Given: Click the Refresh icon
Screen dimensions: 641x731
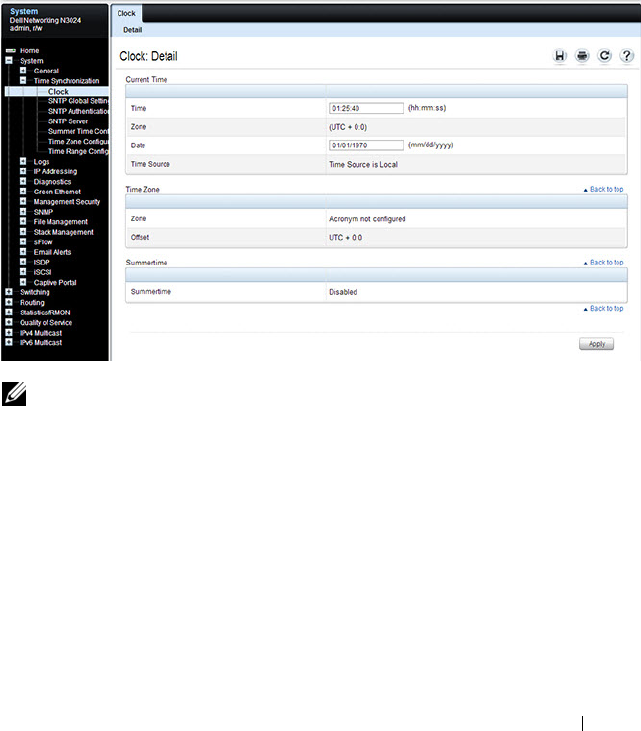Looking at the screenshot, I should pos(604,56).
